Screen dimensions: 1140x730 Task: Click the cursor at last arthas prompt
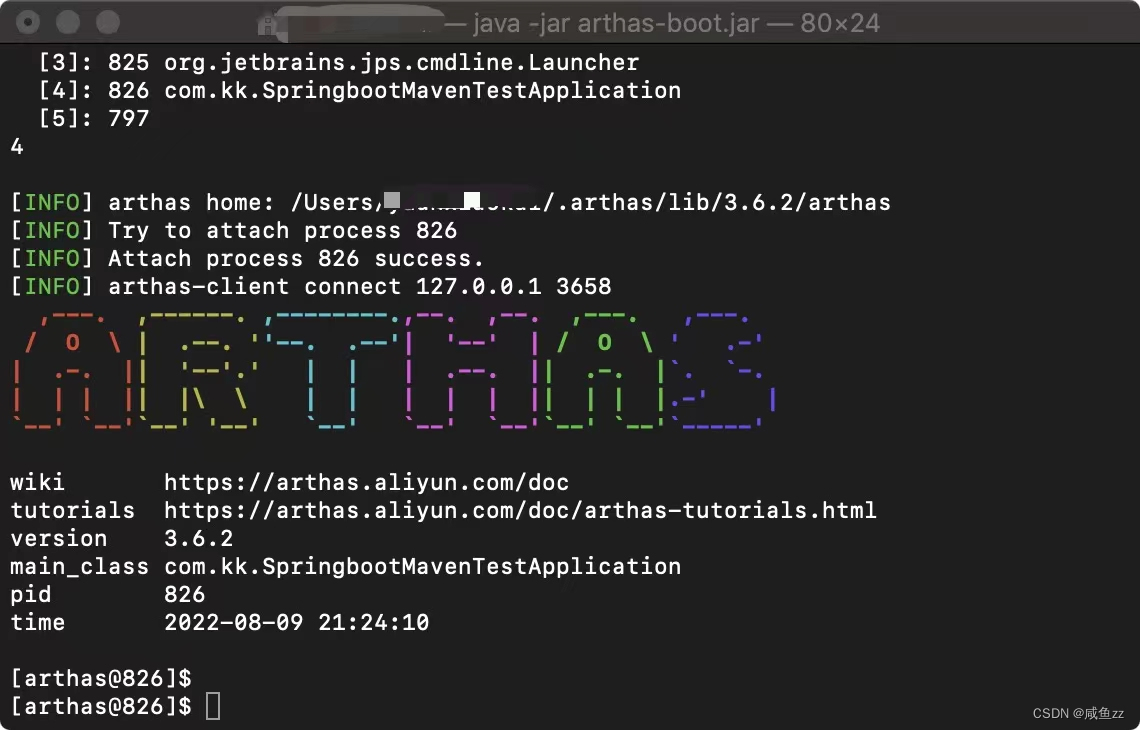[213, 706]
